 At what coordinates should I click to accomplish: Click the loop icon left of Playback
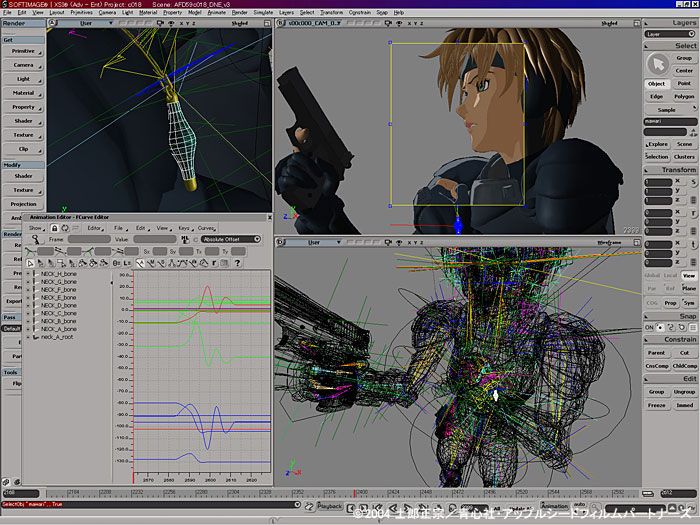pos(309,507)
